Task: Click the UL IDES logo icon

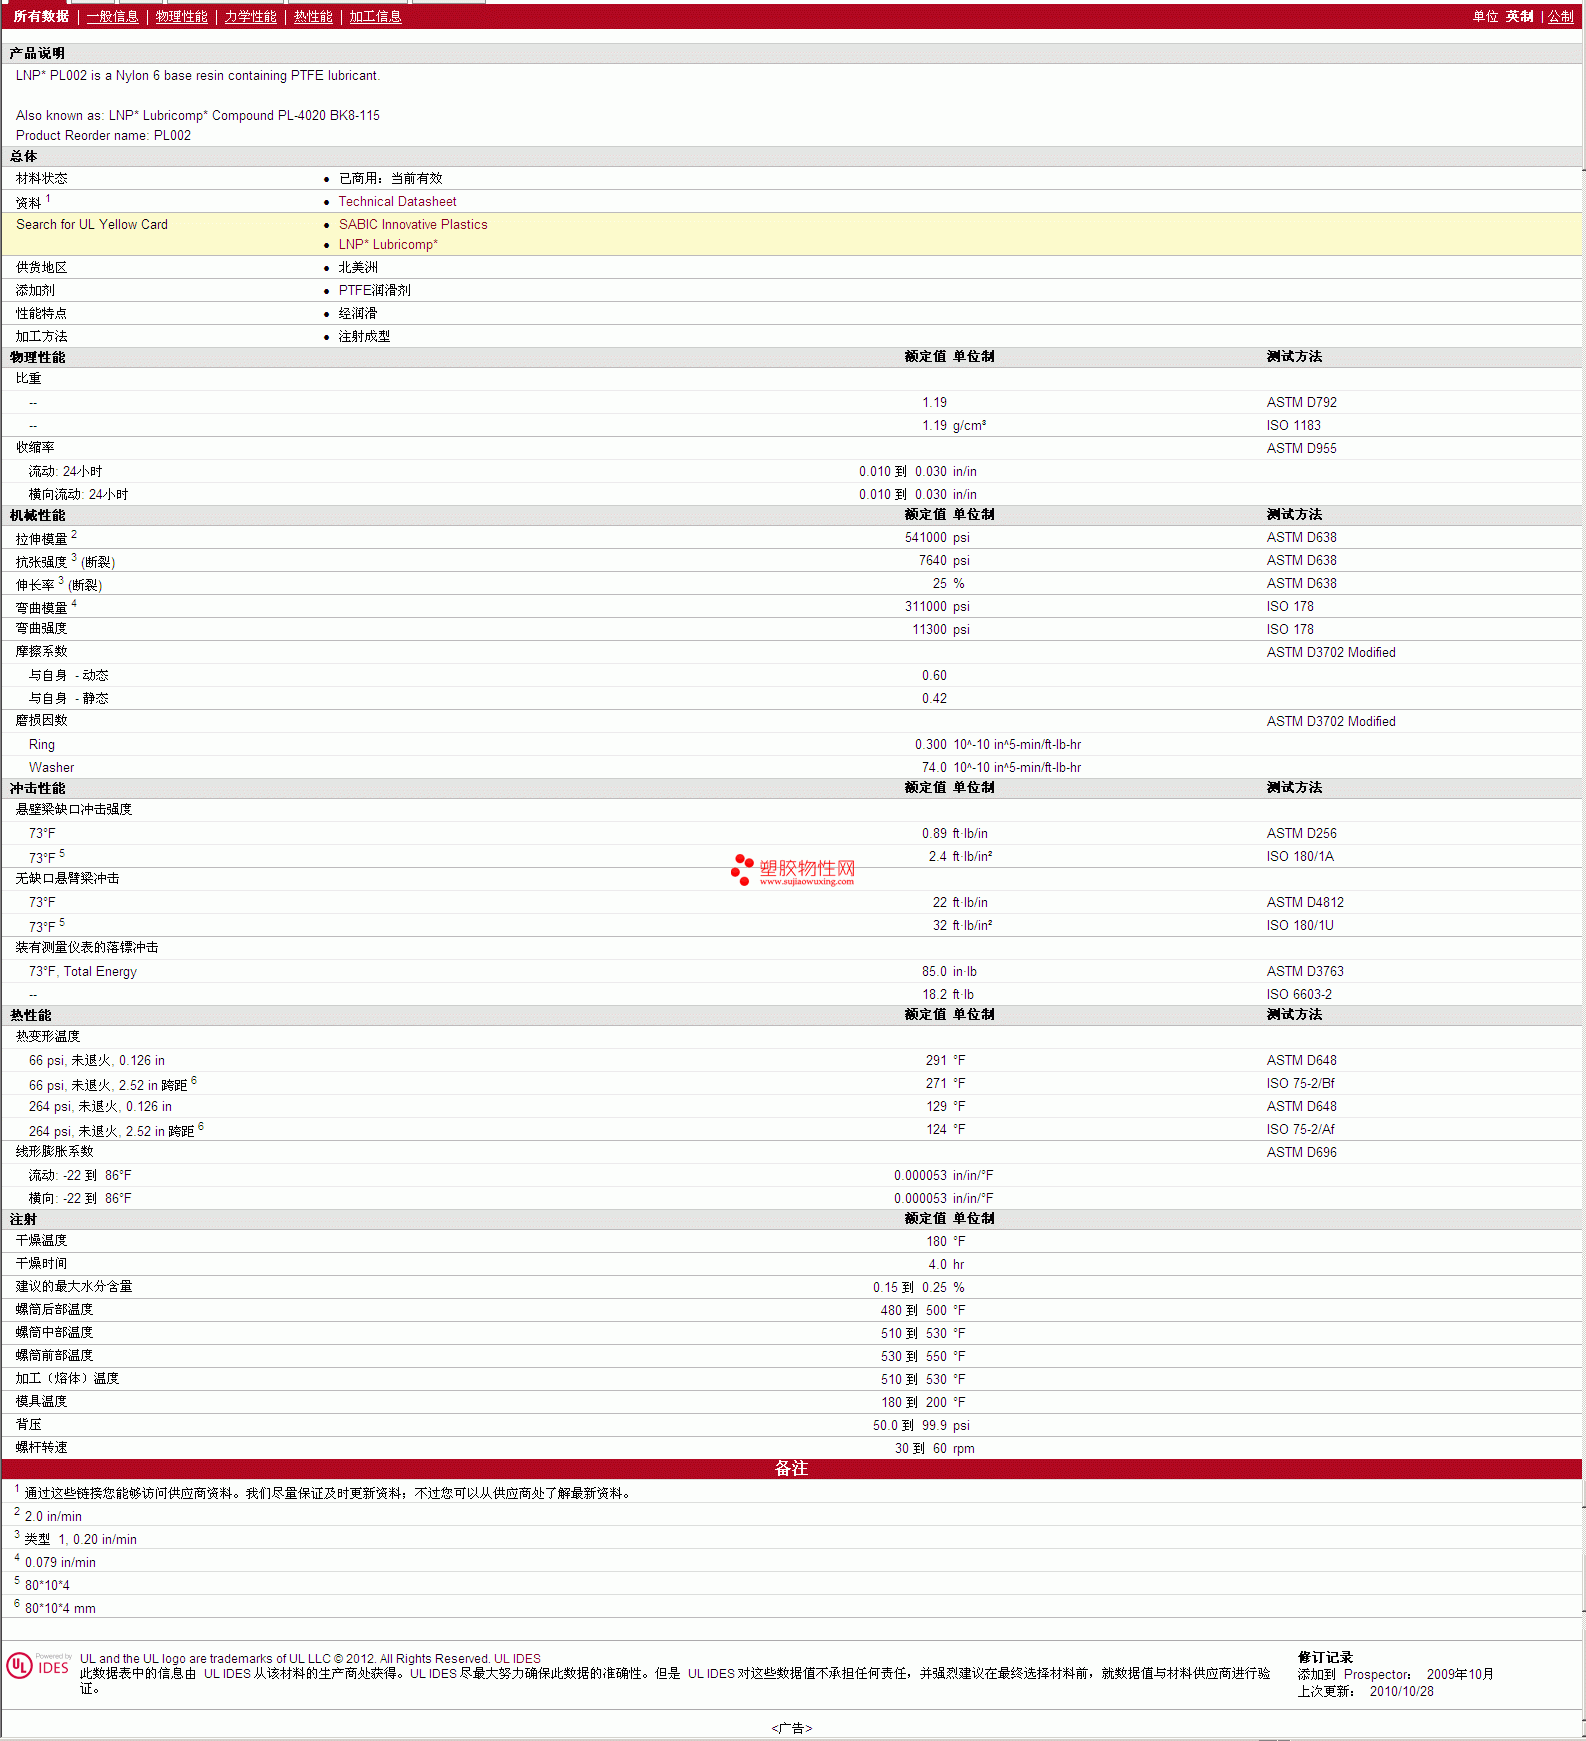Action: tap(38, 1665)
